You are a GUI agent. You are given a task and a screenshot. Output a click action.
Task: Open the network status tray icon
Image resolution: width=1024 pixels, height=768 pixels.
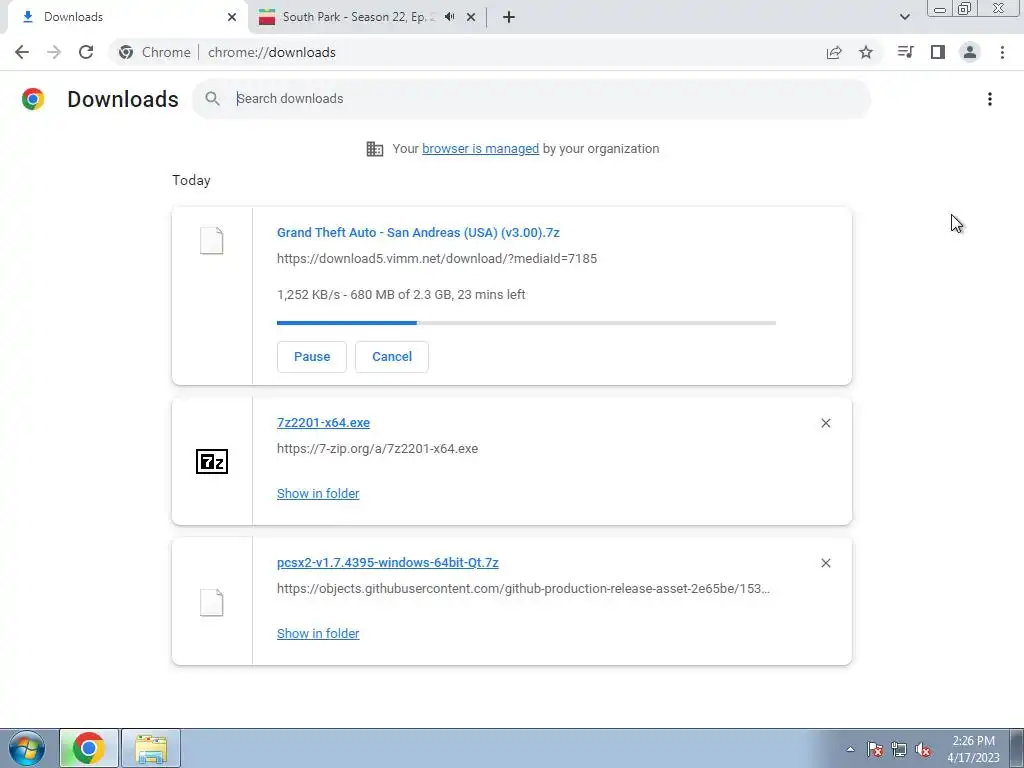(x=899, y=749)
